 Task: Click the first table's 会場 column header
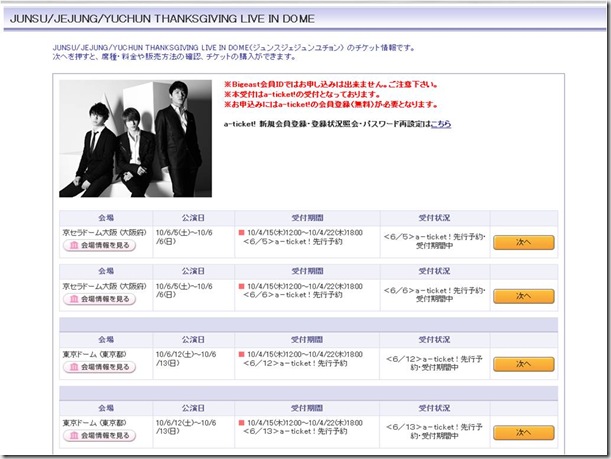[x=106, y=218]
